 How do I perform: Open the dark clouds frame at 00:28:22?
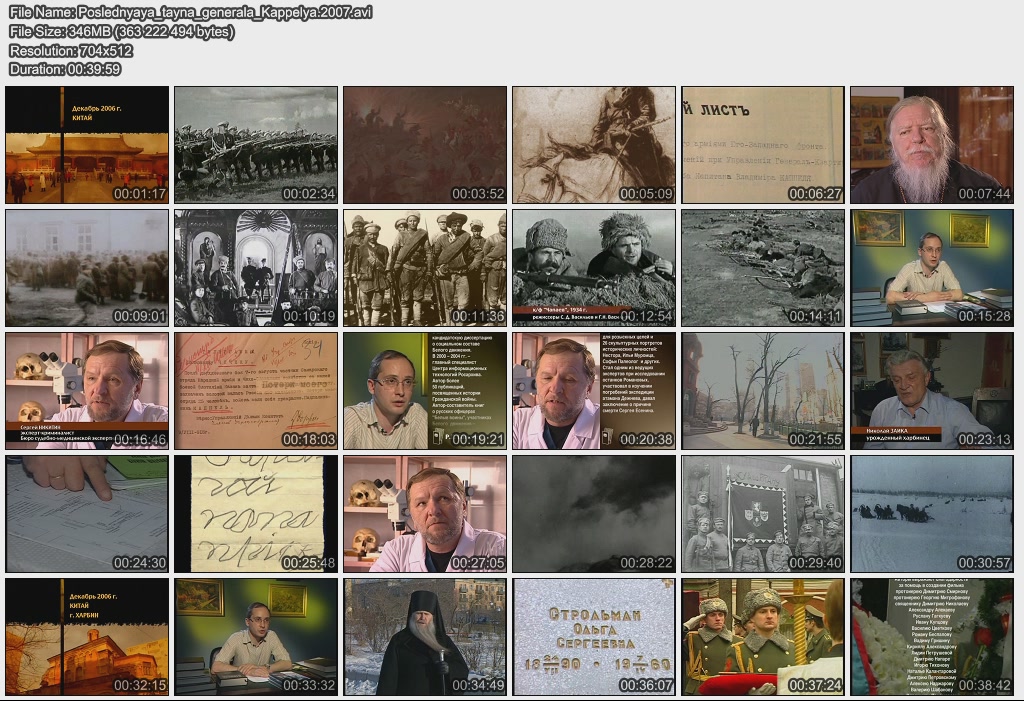coord(594,514)
